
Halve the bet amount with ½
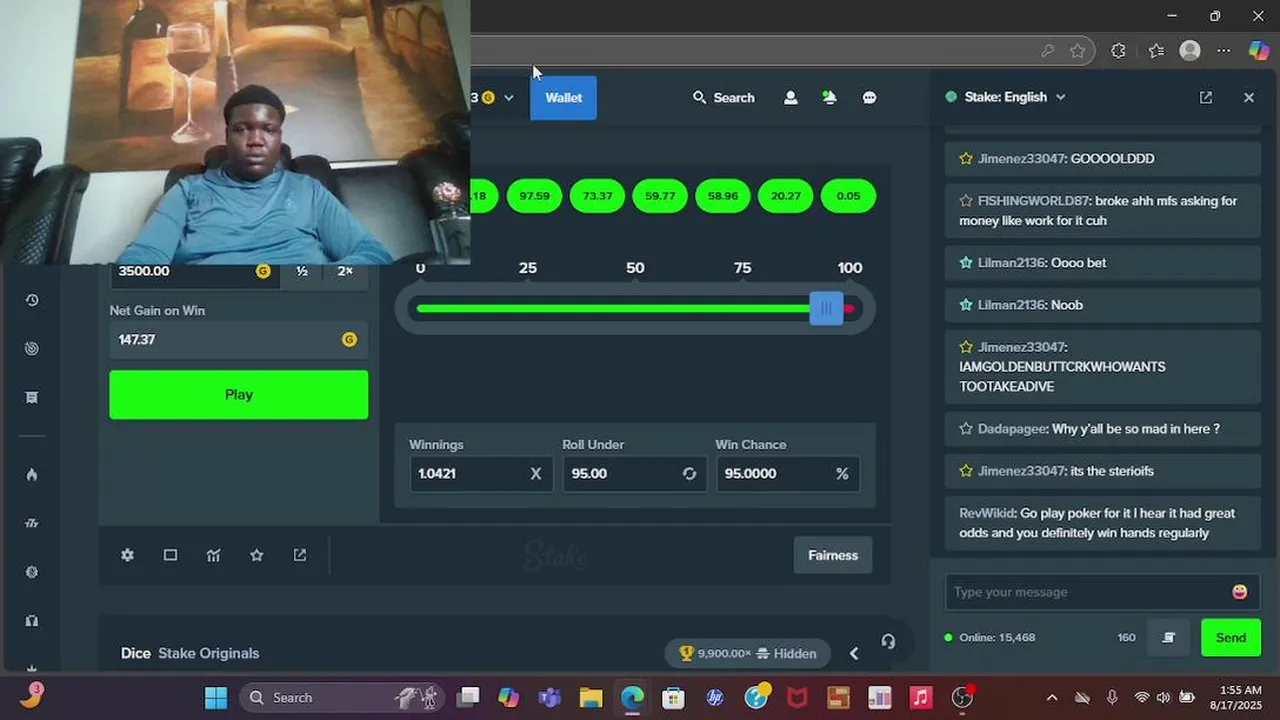click(x=302, y=271)
